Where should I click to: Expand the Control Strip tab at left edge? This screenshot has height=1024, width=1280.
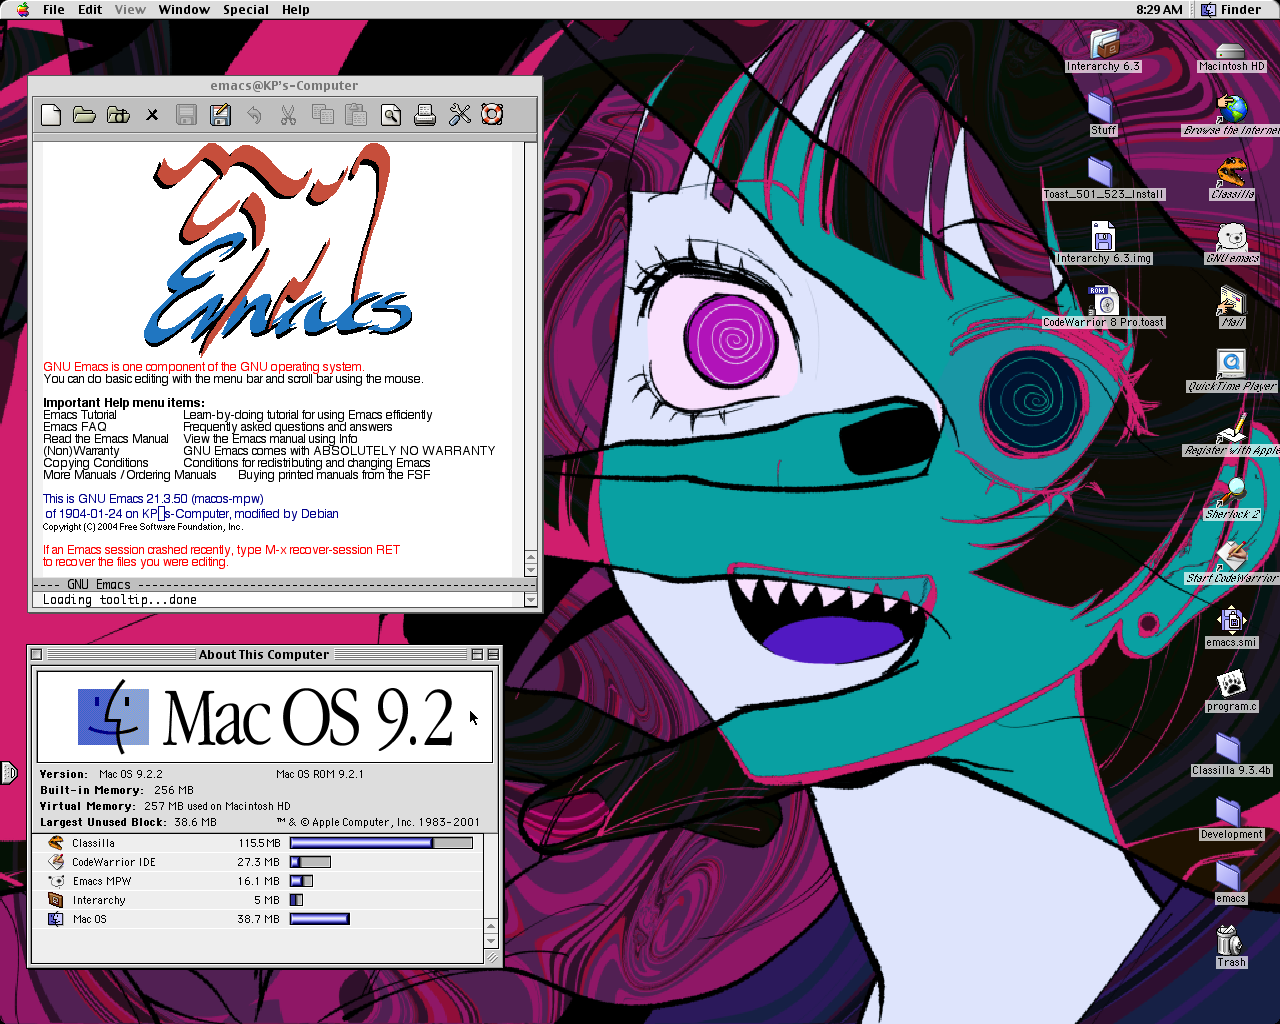tap(8, 772)
